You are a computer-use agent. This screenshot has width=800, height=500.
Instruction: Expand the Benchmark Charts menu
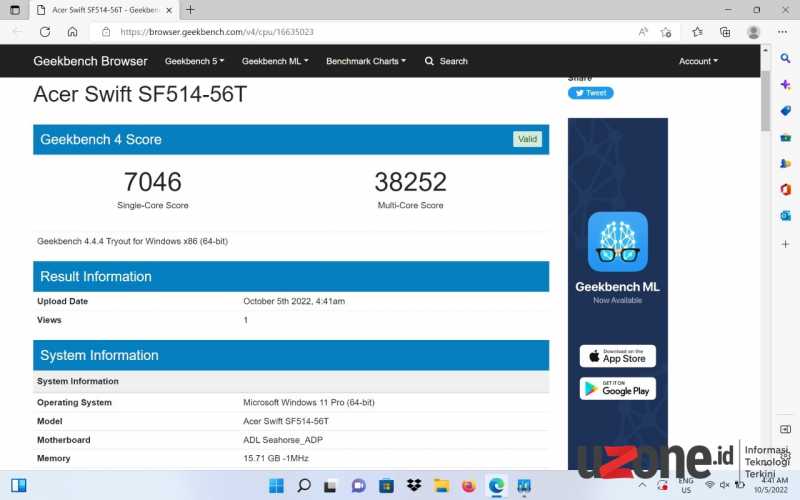click(366, 61)
